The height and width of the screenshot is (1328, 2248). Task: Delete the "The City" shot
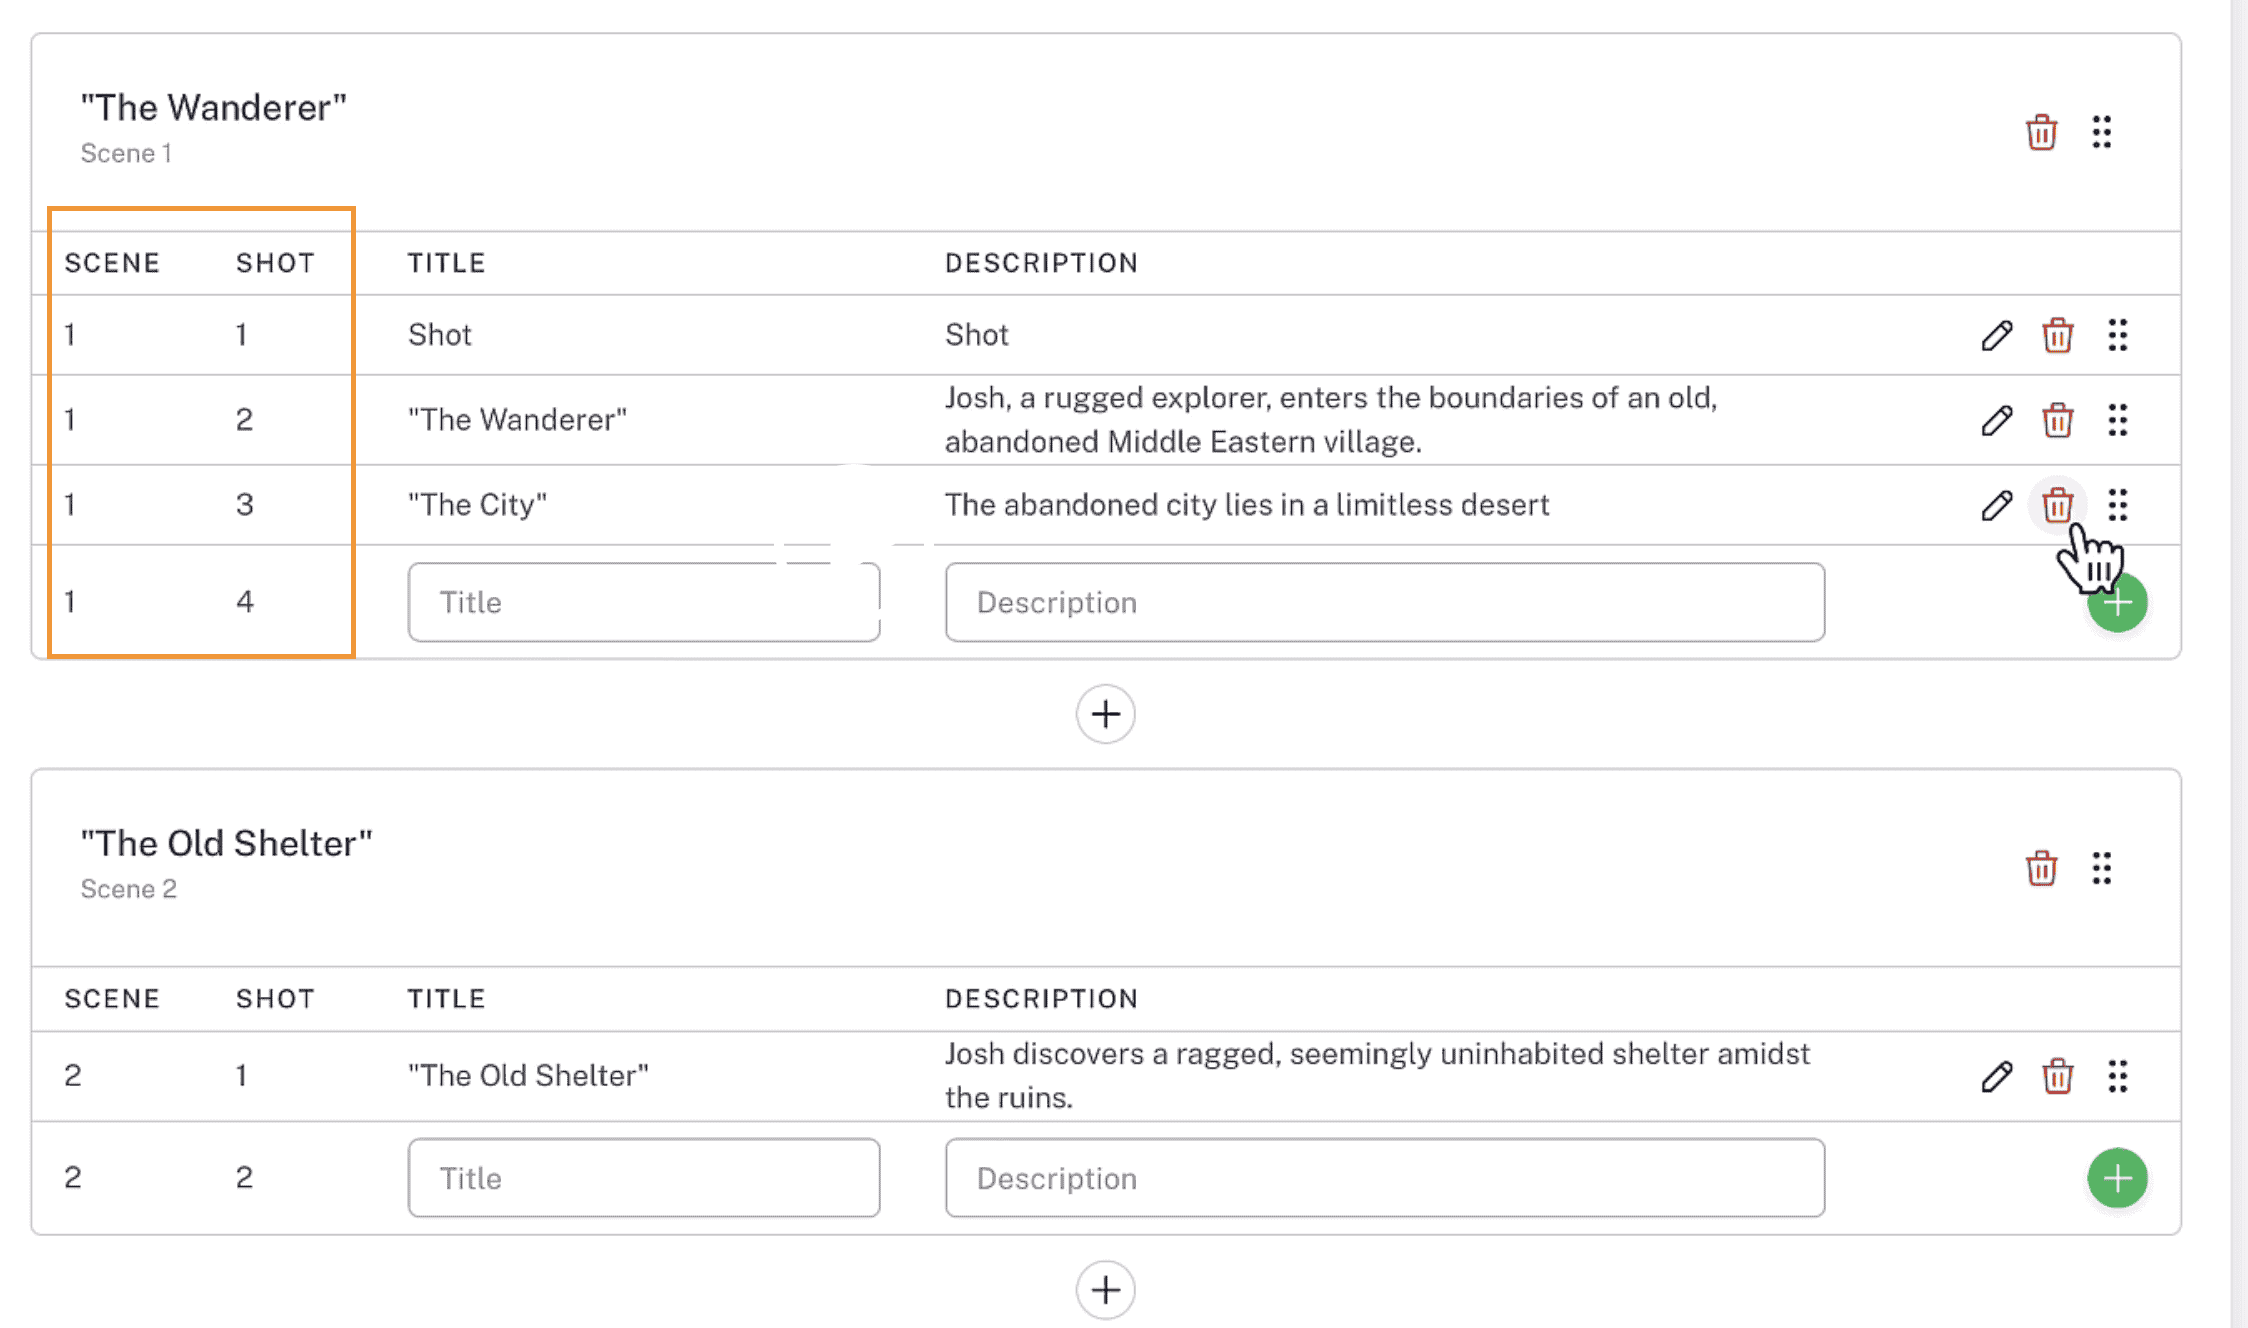click(x=2057, y=506)
